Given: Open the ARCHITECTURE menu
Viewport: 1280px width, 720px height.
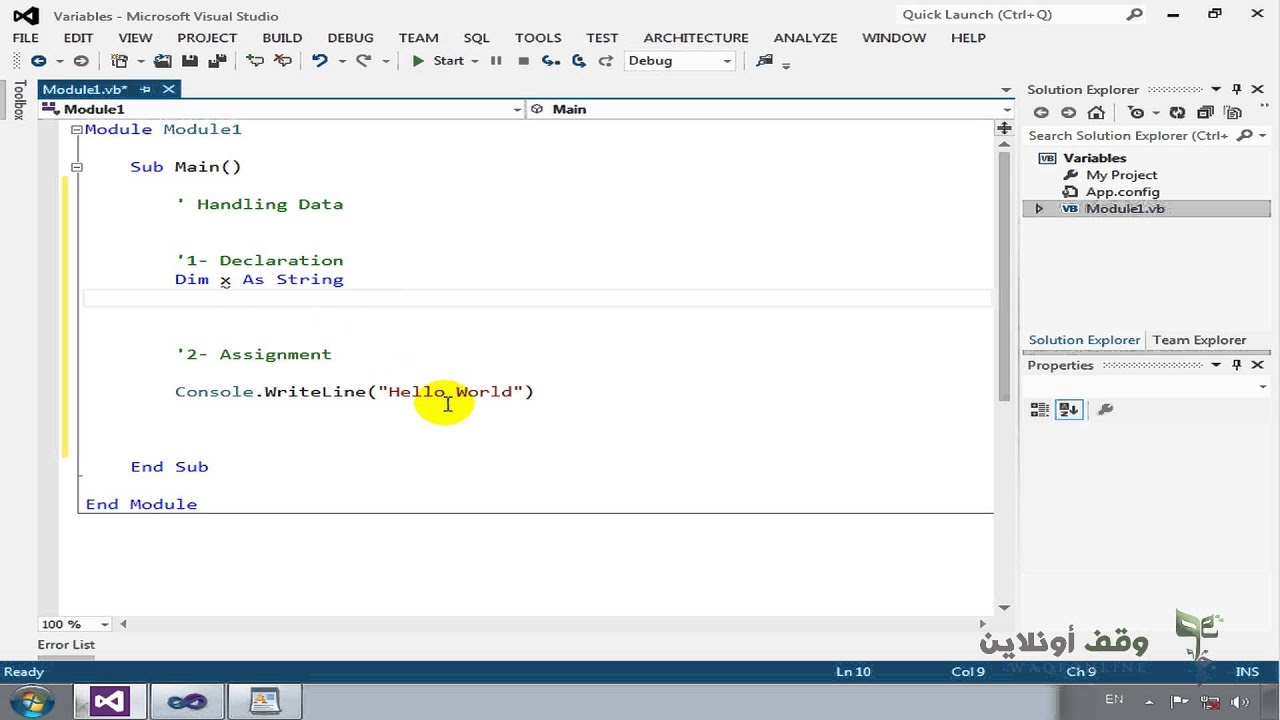Looking at the screenshot, I should click(696, 38).
